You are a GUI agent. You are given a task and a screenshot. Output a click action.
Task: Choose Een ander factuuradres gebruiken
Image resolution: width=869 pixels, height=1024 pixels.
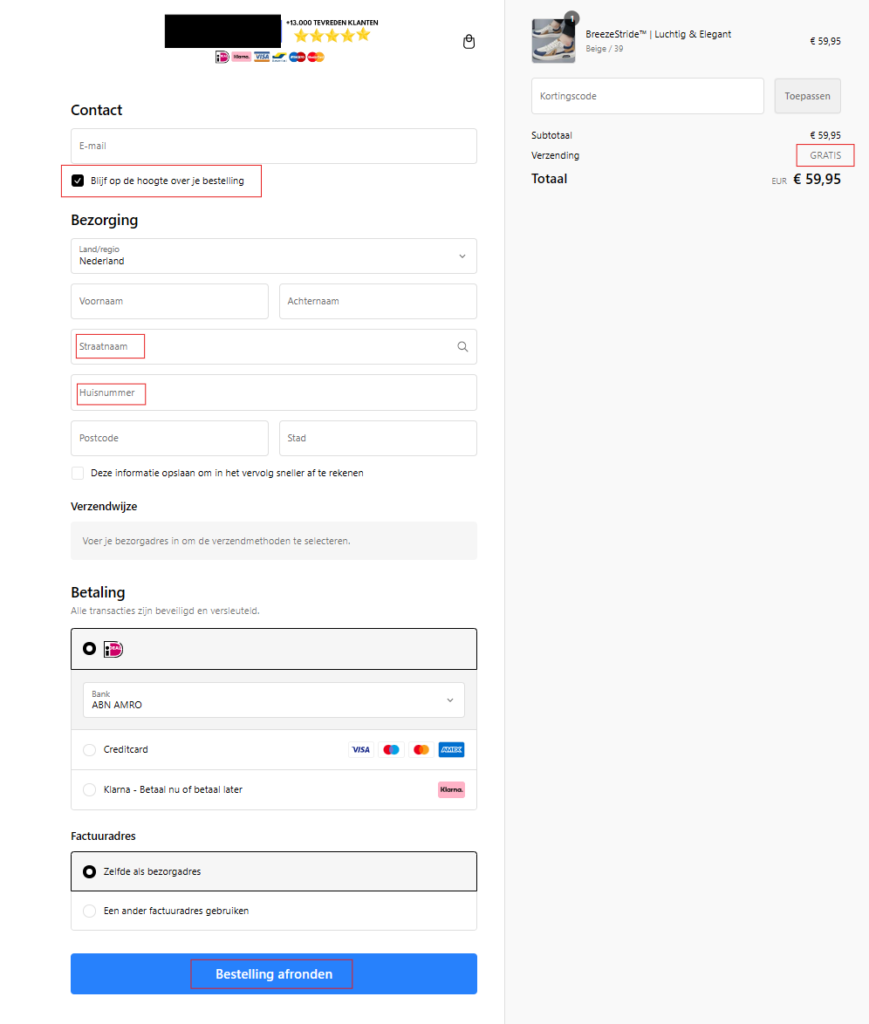(x=89, y=910)
